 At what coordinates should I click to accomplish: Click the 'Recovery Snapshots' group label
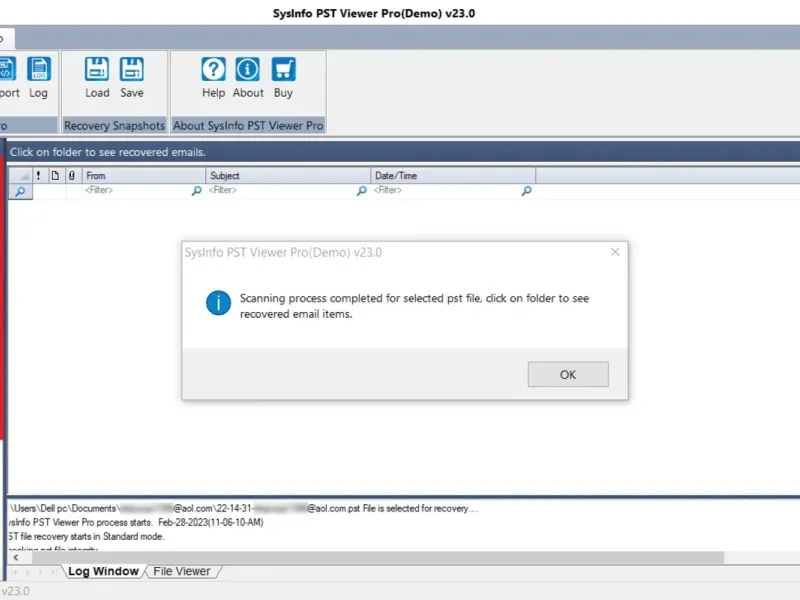(114, 126)
